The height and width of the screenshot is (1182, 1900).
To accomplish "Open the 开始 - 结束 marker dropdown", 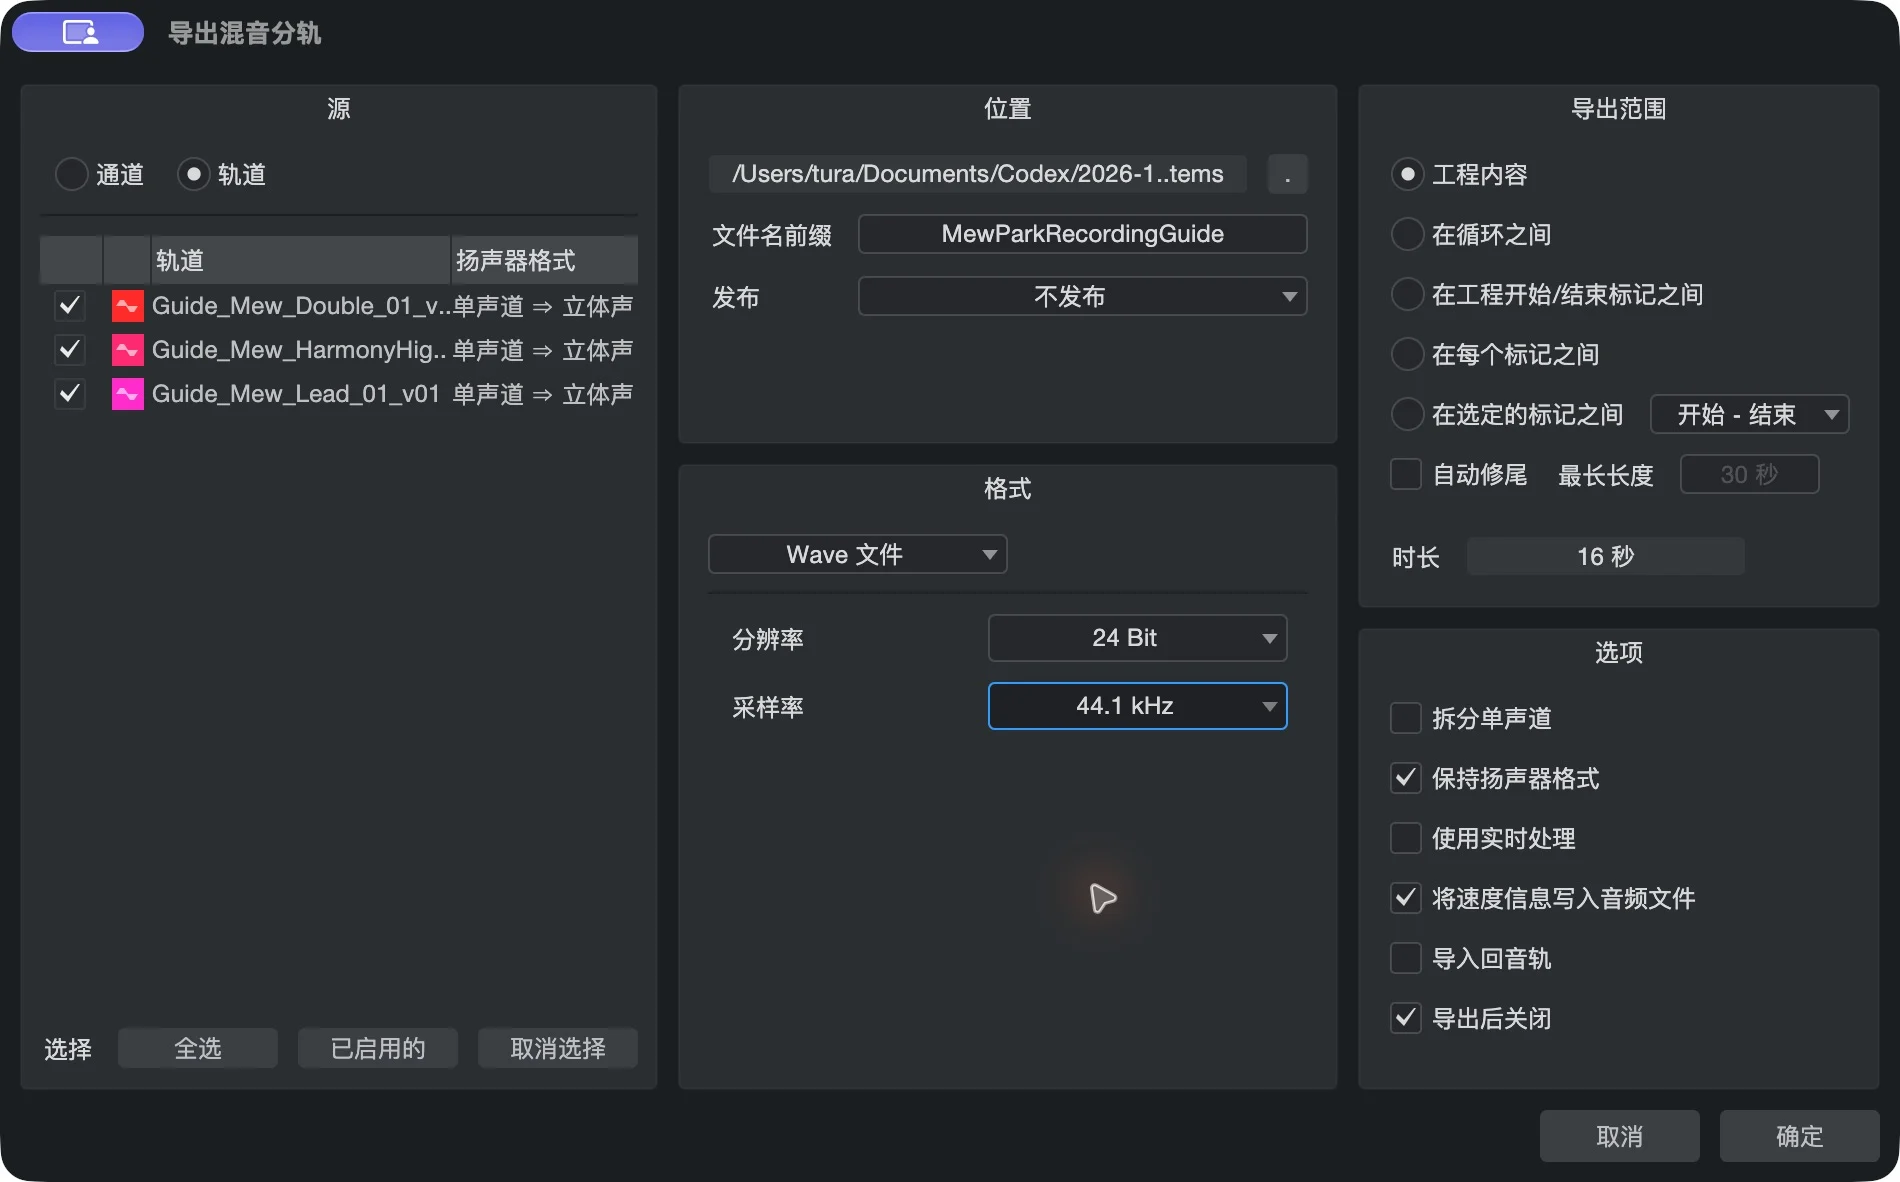I will click(1750, 414).
